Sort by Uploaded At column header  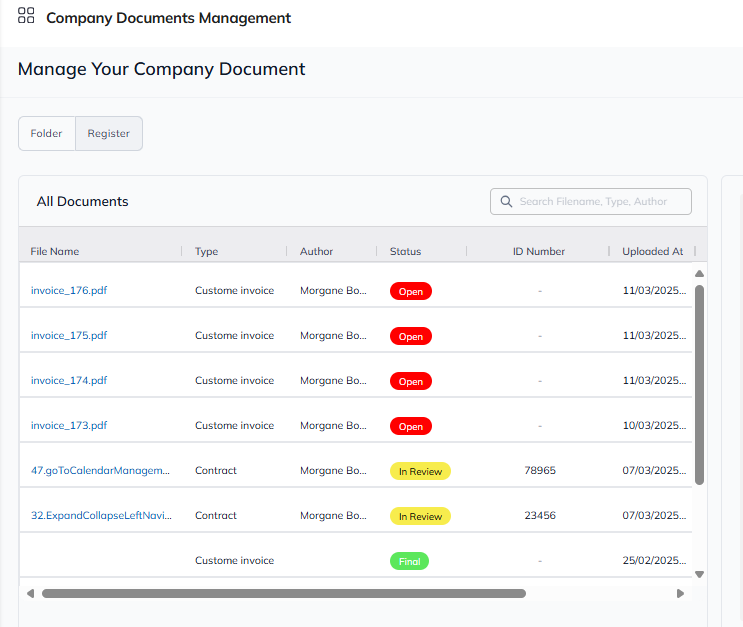pyautogui.click(x=652, y=252)
